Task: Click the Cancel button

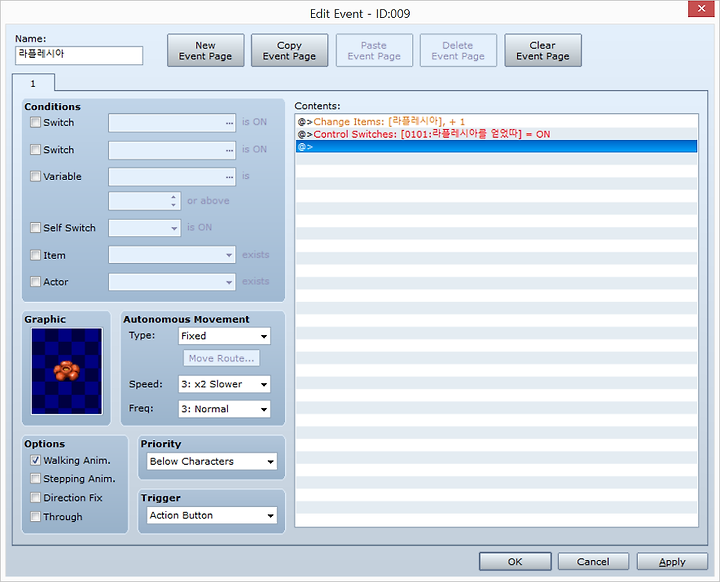Action: (593, 561)
